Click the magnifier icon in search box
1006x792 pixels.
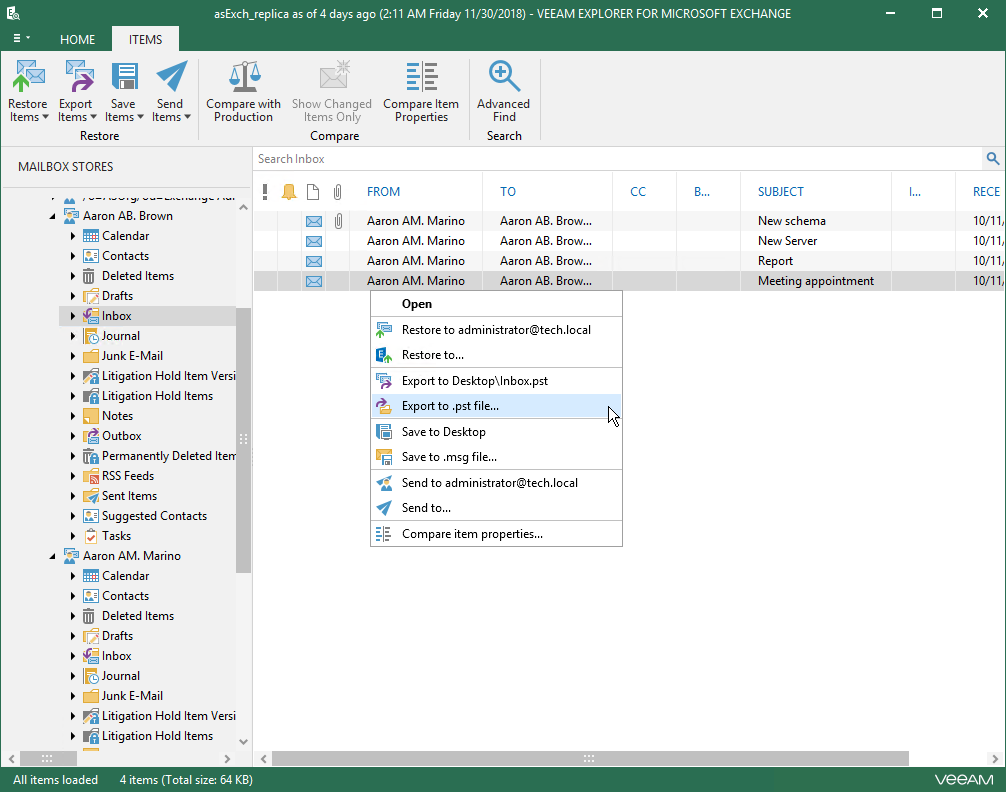coord(992,159)
